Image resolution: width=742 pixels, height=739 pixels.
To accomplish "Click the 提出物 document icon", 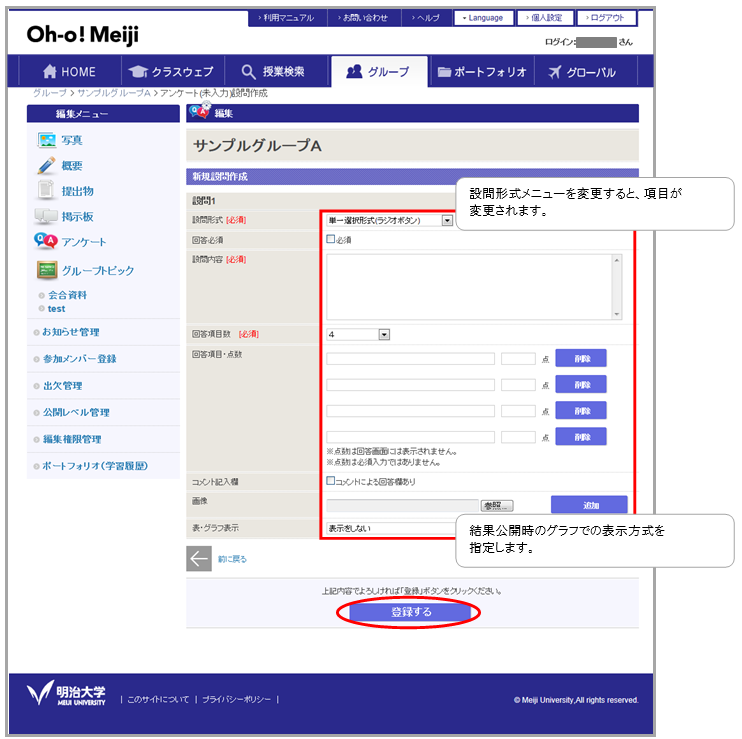I will click(x=46, y=191).
